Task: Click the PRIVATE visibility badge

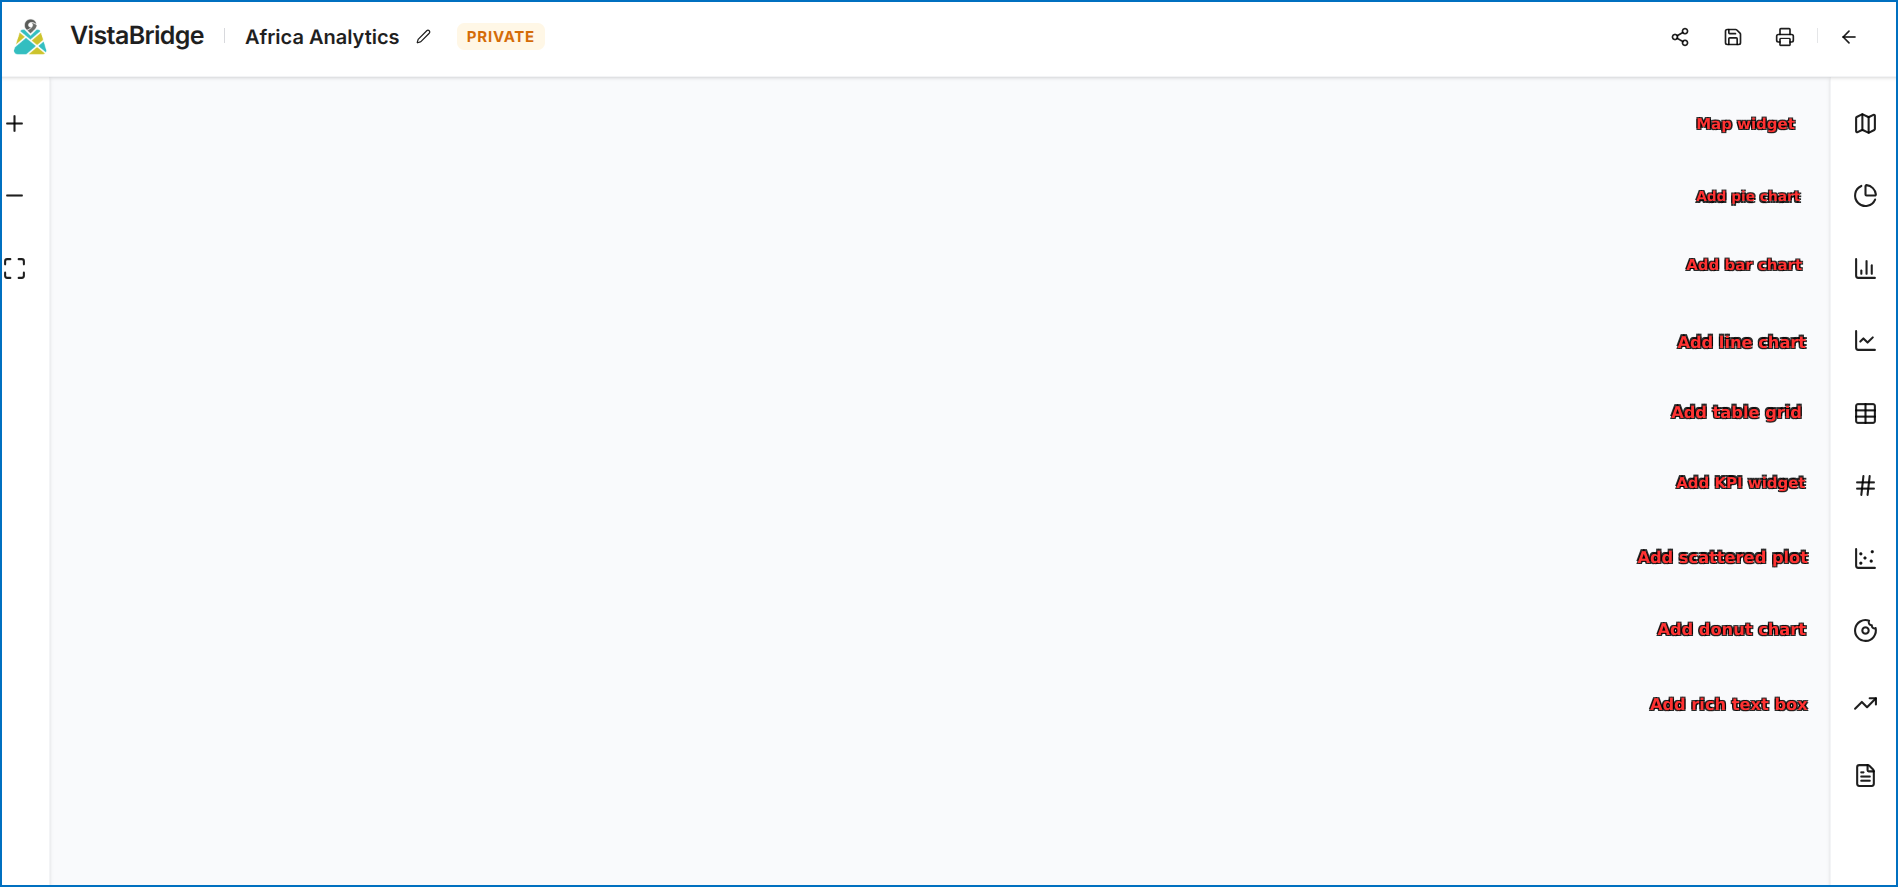Action: pos(500,37)
